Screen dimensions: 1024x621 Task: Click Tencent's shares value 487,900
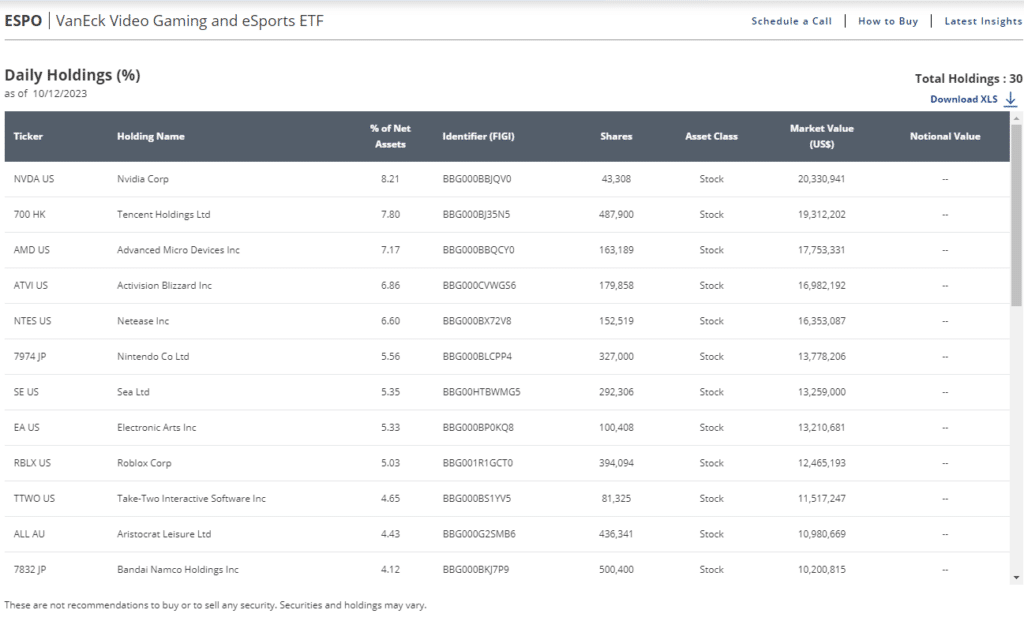(616, 214)
